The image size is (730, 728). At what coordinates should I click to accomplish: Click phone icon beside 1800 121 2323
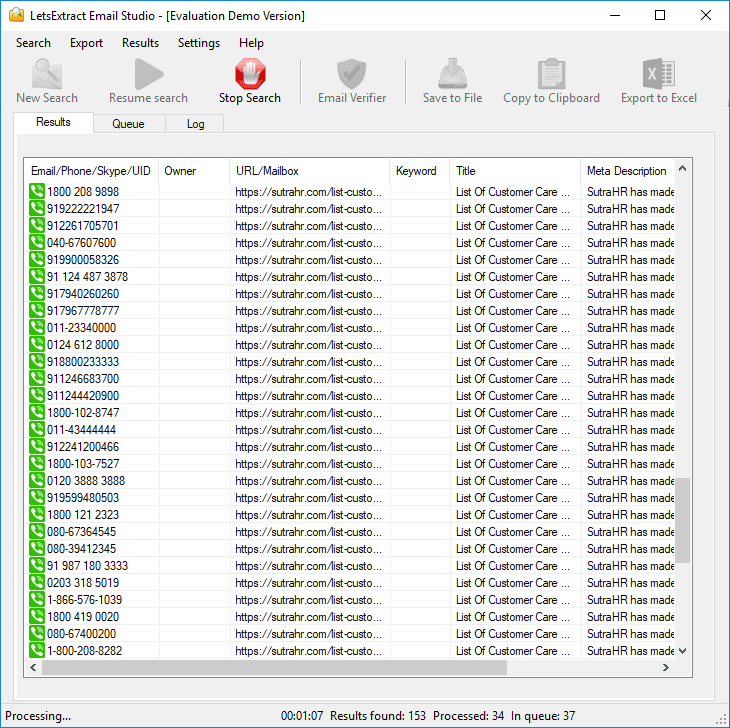click(37, 514)
